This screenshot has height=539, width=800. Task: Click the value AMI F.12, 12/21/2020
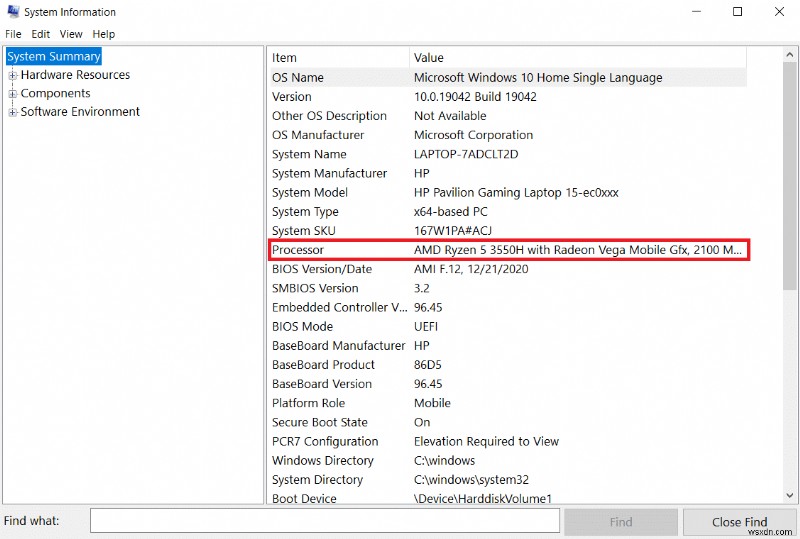point(471,269)
